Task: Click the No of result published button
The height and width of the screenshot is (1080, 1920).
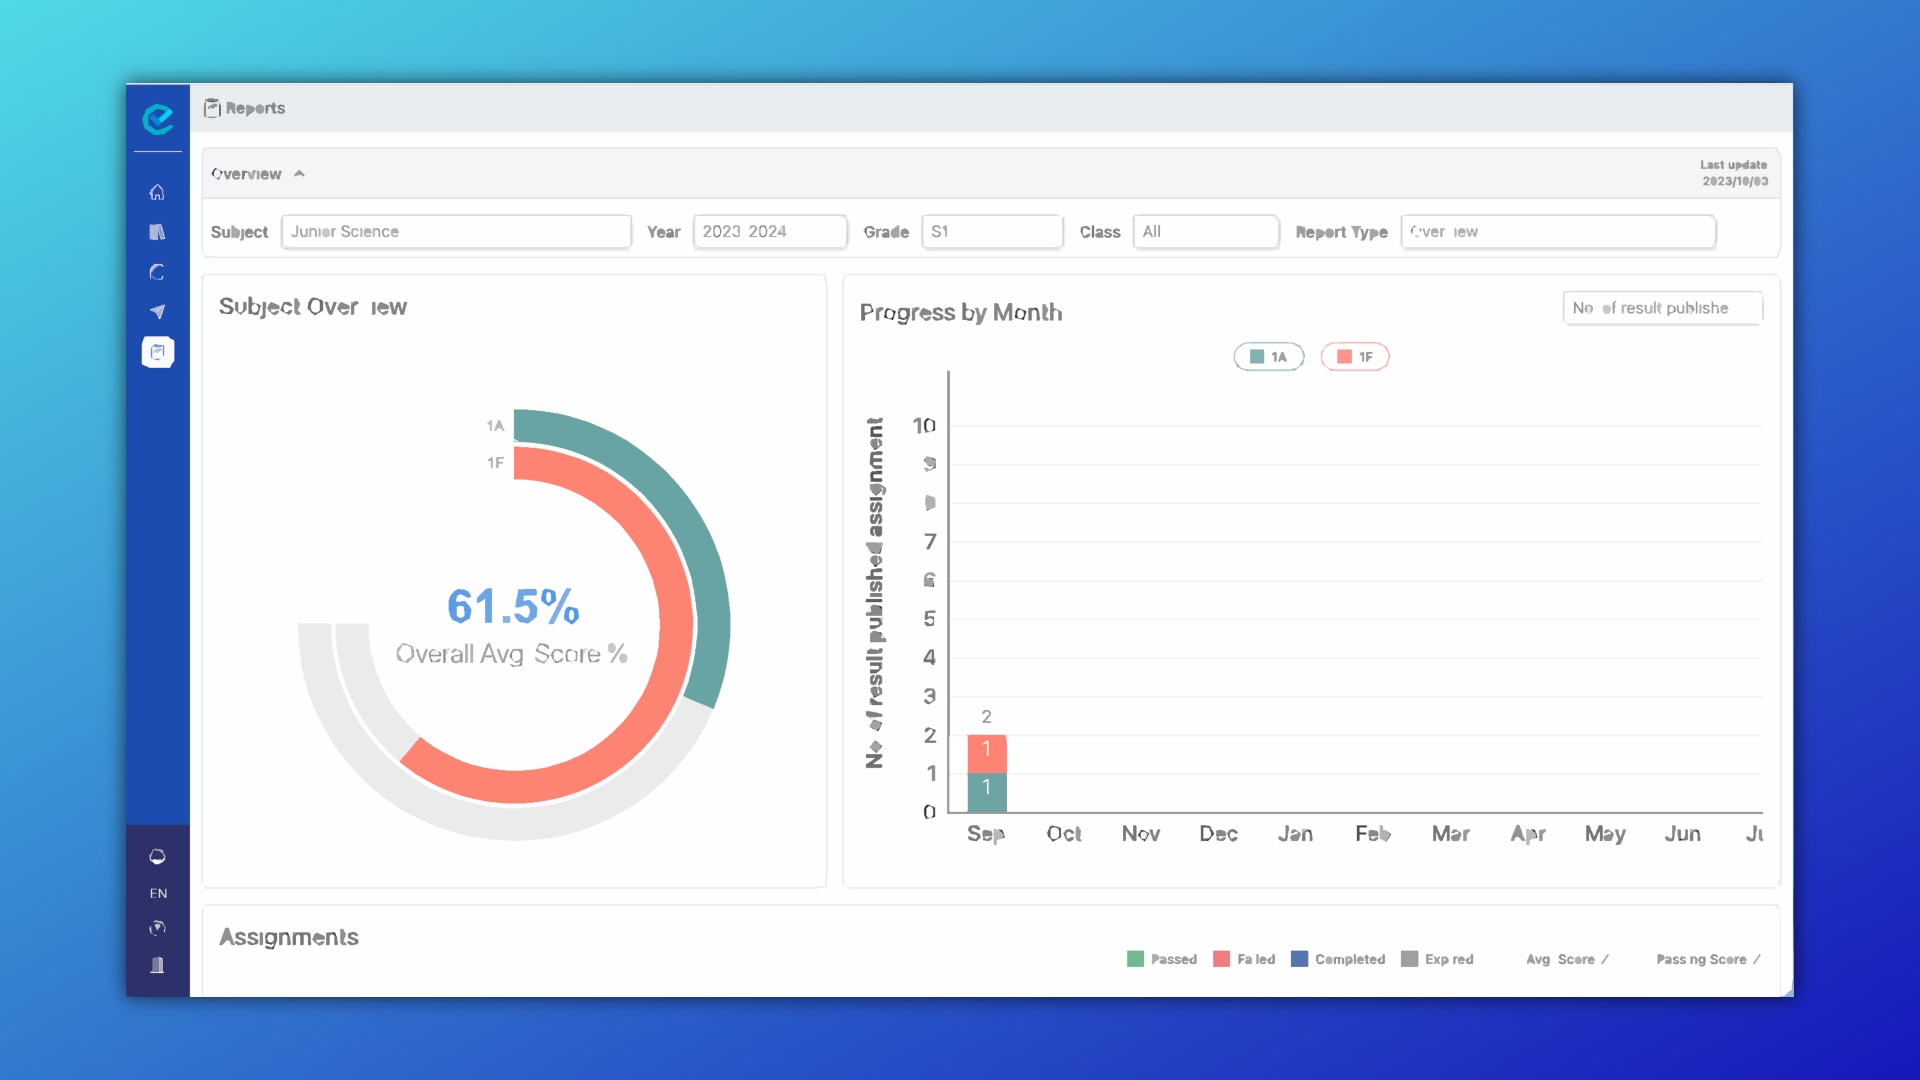Action: coord(1662,307)
